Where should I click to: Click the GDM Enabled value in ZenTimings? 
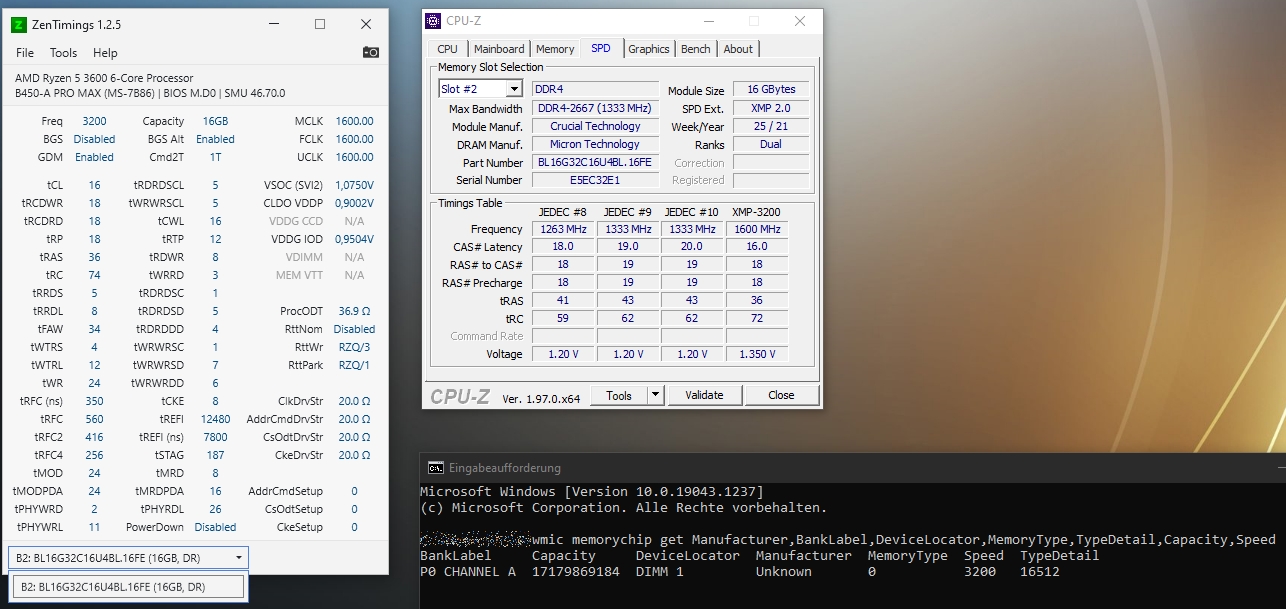(x=94, y=157)
